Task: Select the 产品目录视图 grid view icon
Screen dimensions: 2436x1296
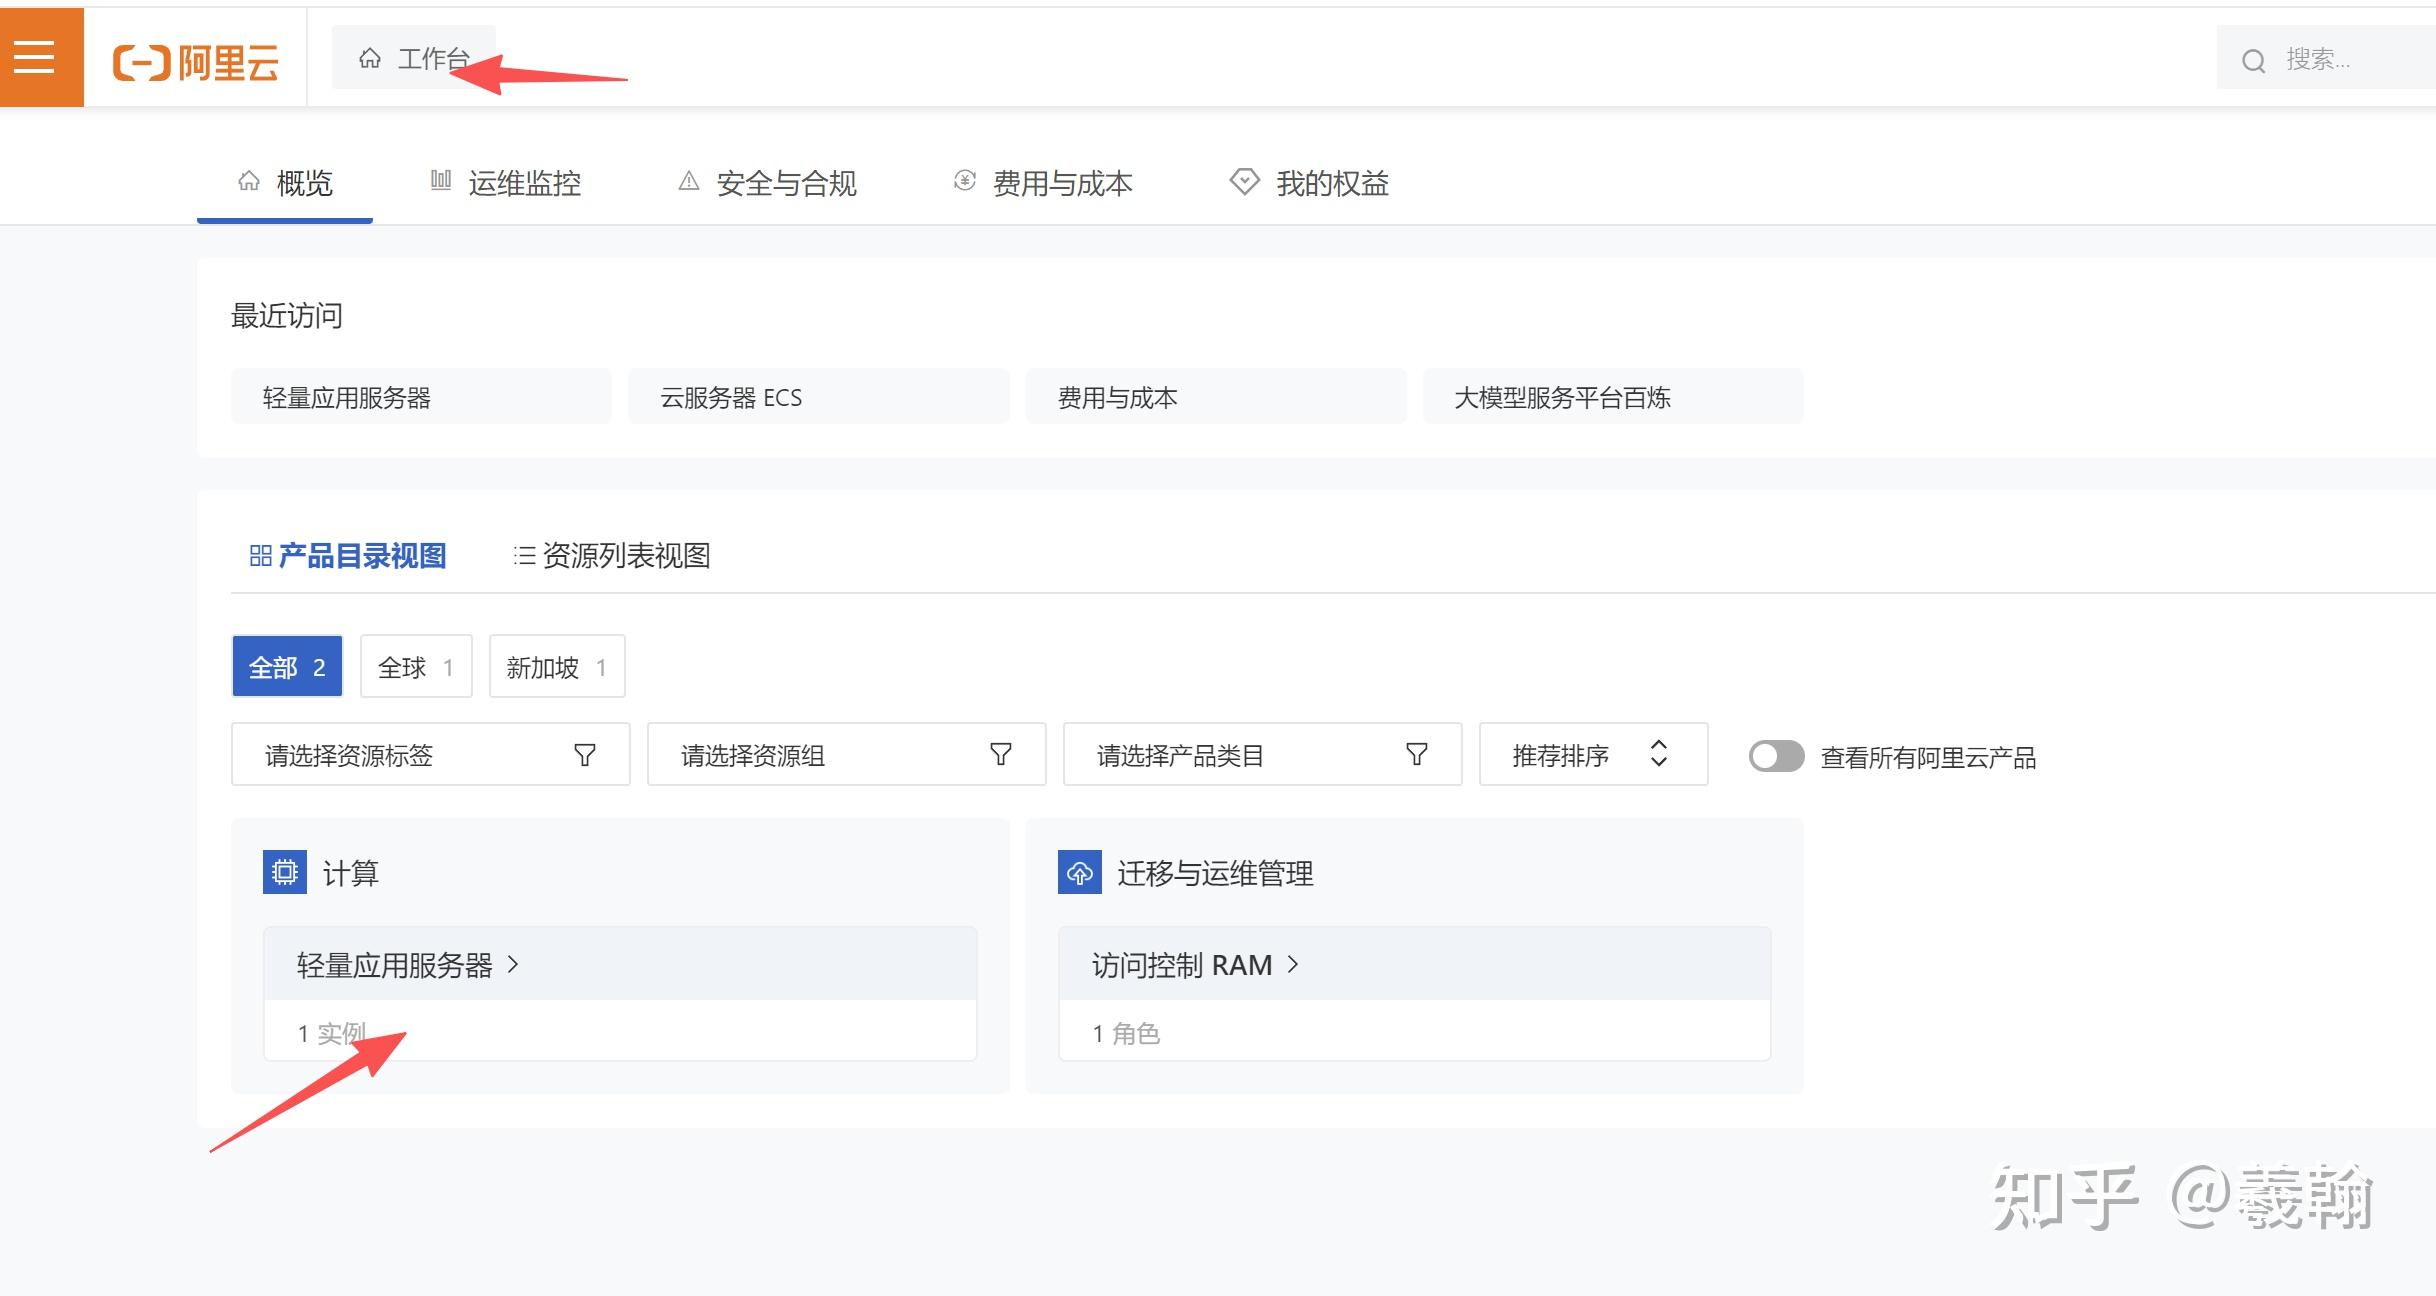Action: tap(261, 555)
